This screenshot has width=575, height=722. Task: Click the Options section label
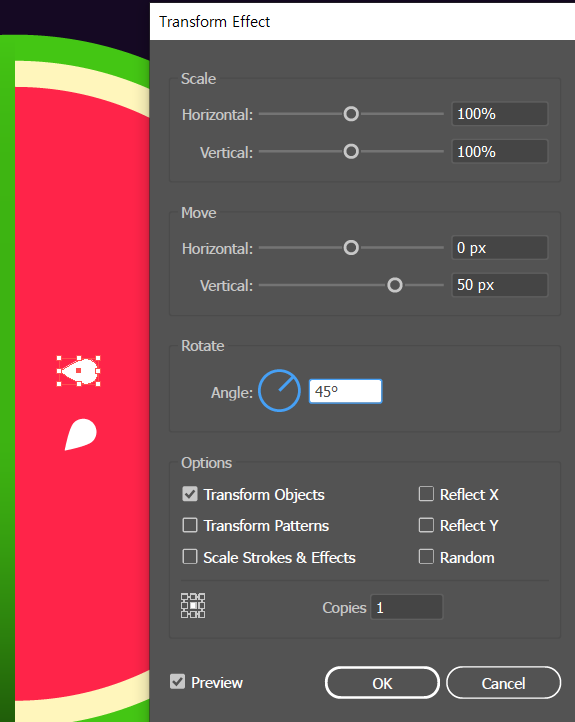[206, 463]
